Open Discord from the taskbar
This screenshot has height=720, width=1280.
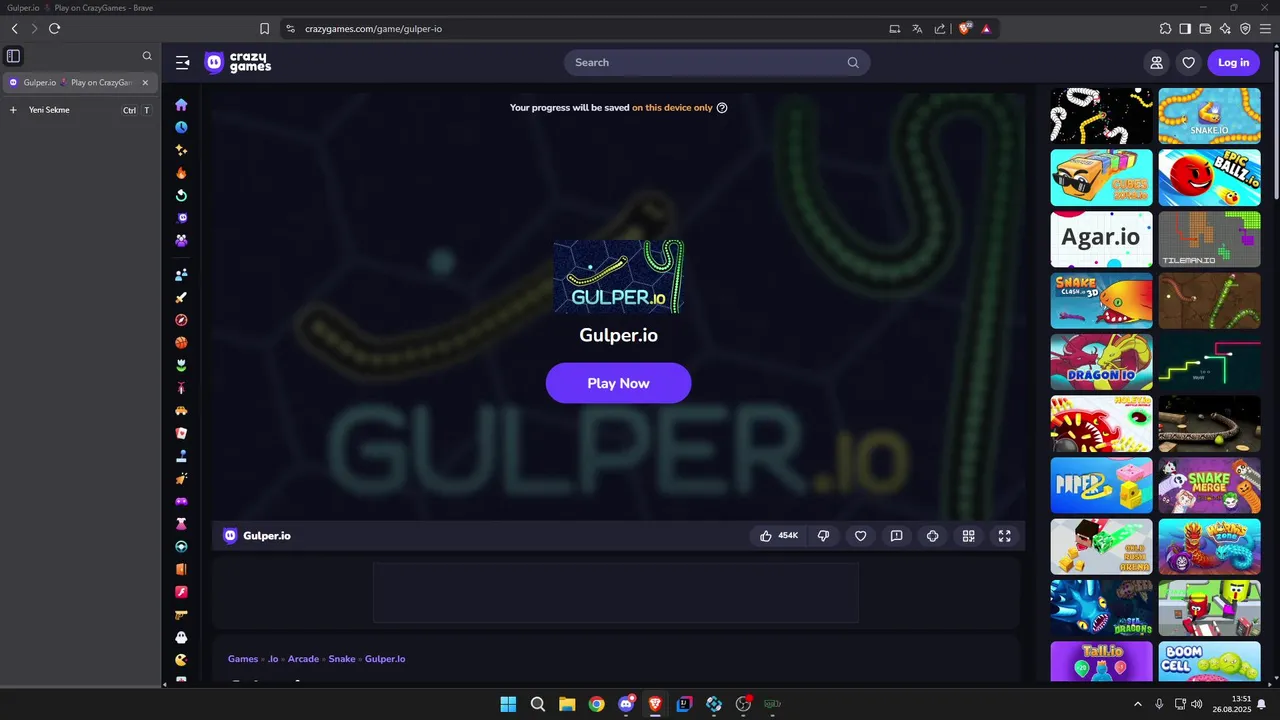point(626,704)
